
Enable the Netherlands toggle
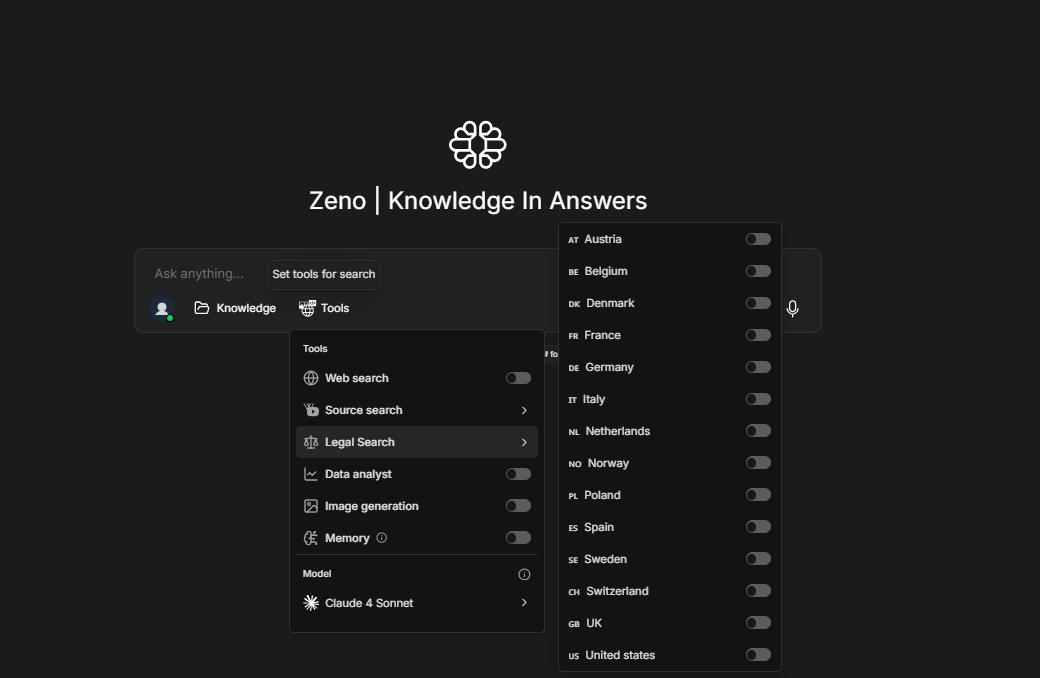(758, 431)
